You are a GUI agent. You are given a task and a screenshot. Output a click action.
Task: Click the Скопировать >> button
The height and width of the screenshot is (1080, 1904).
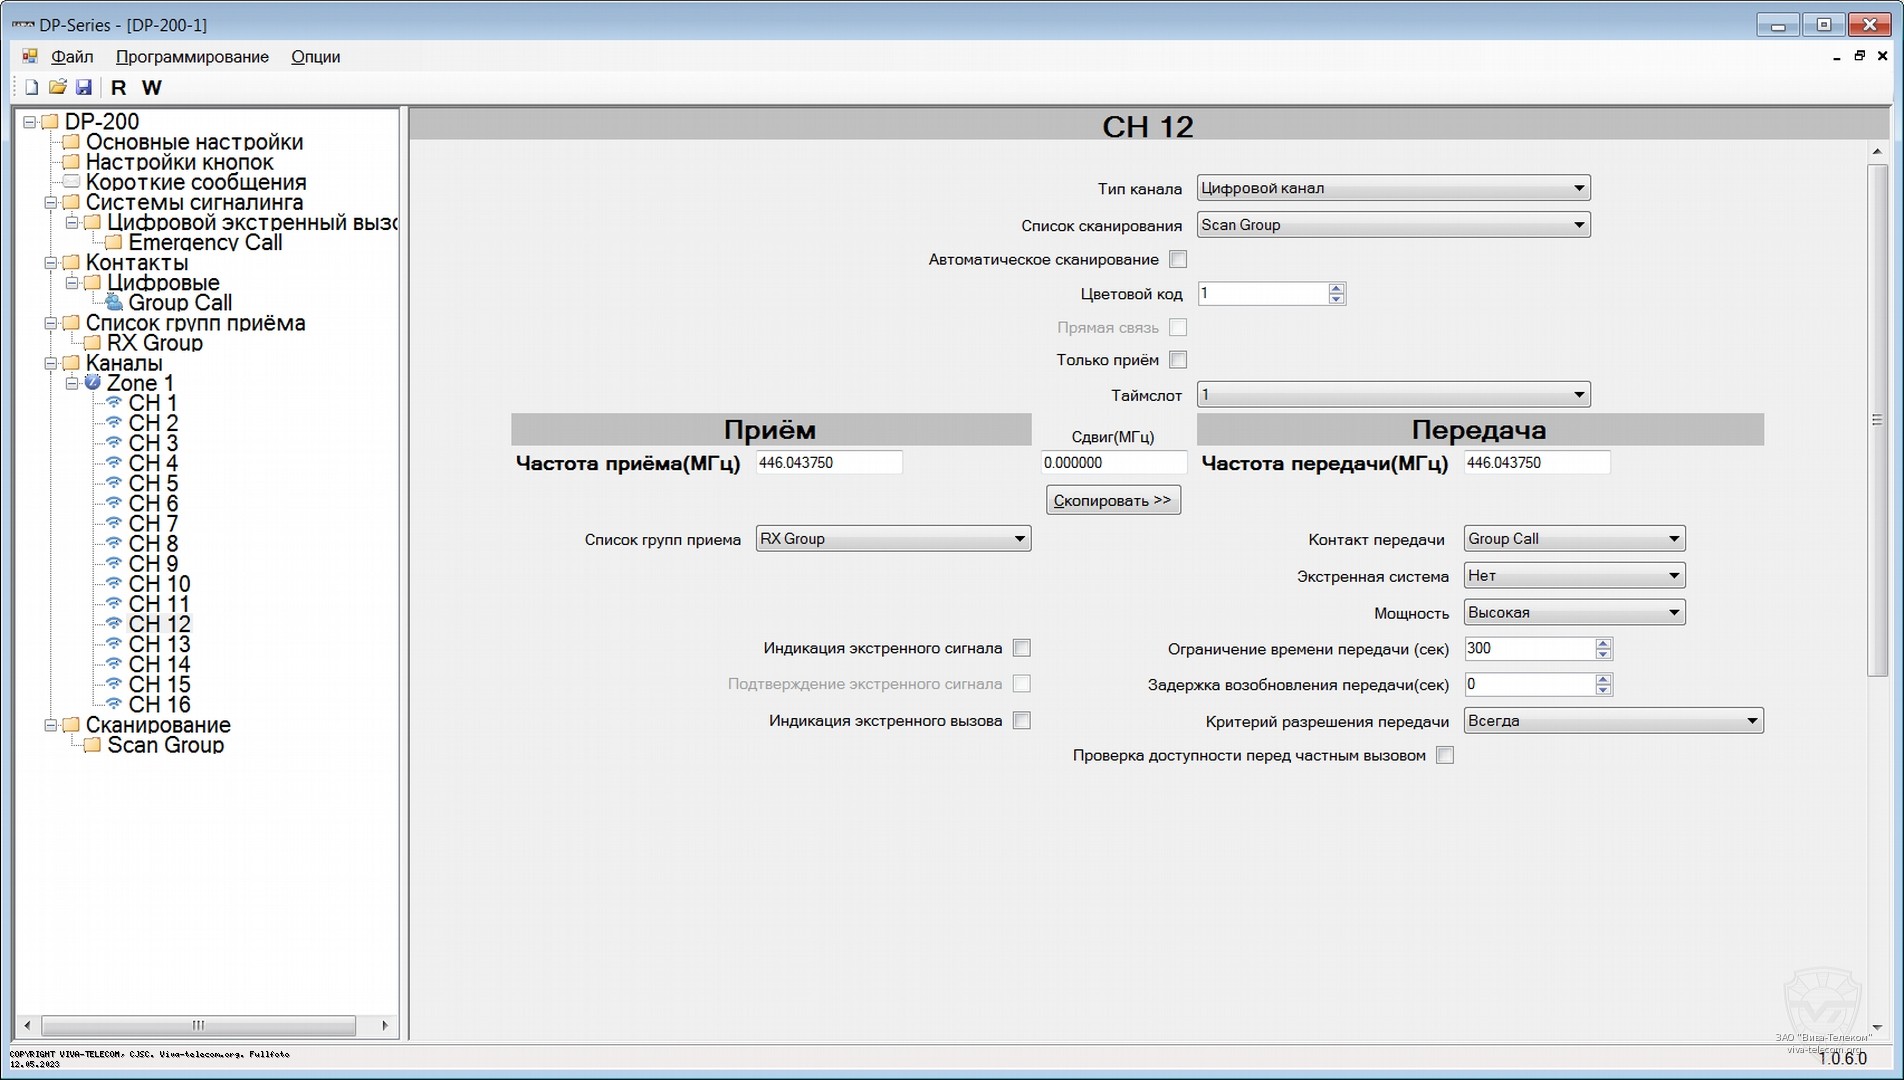pos(1113,500)
